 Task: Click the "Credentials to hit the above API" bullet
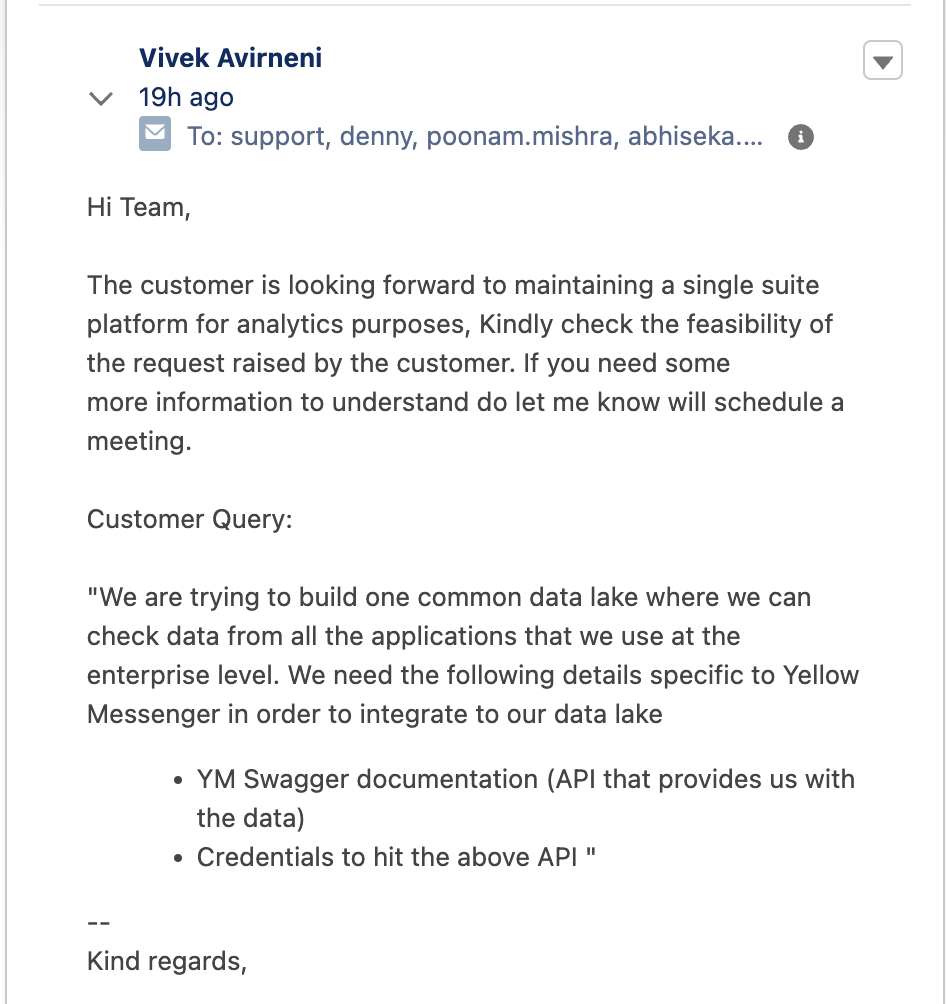[395, 857]
